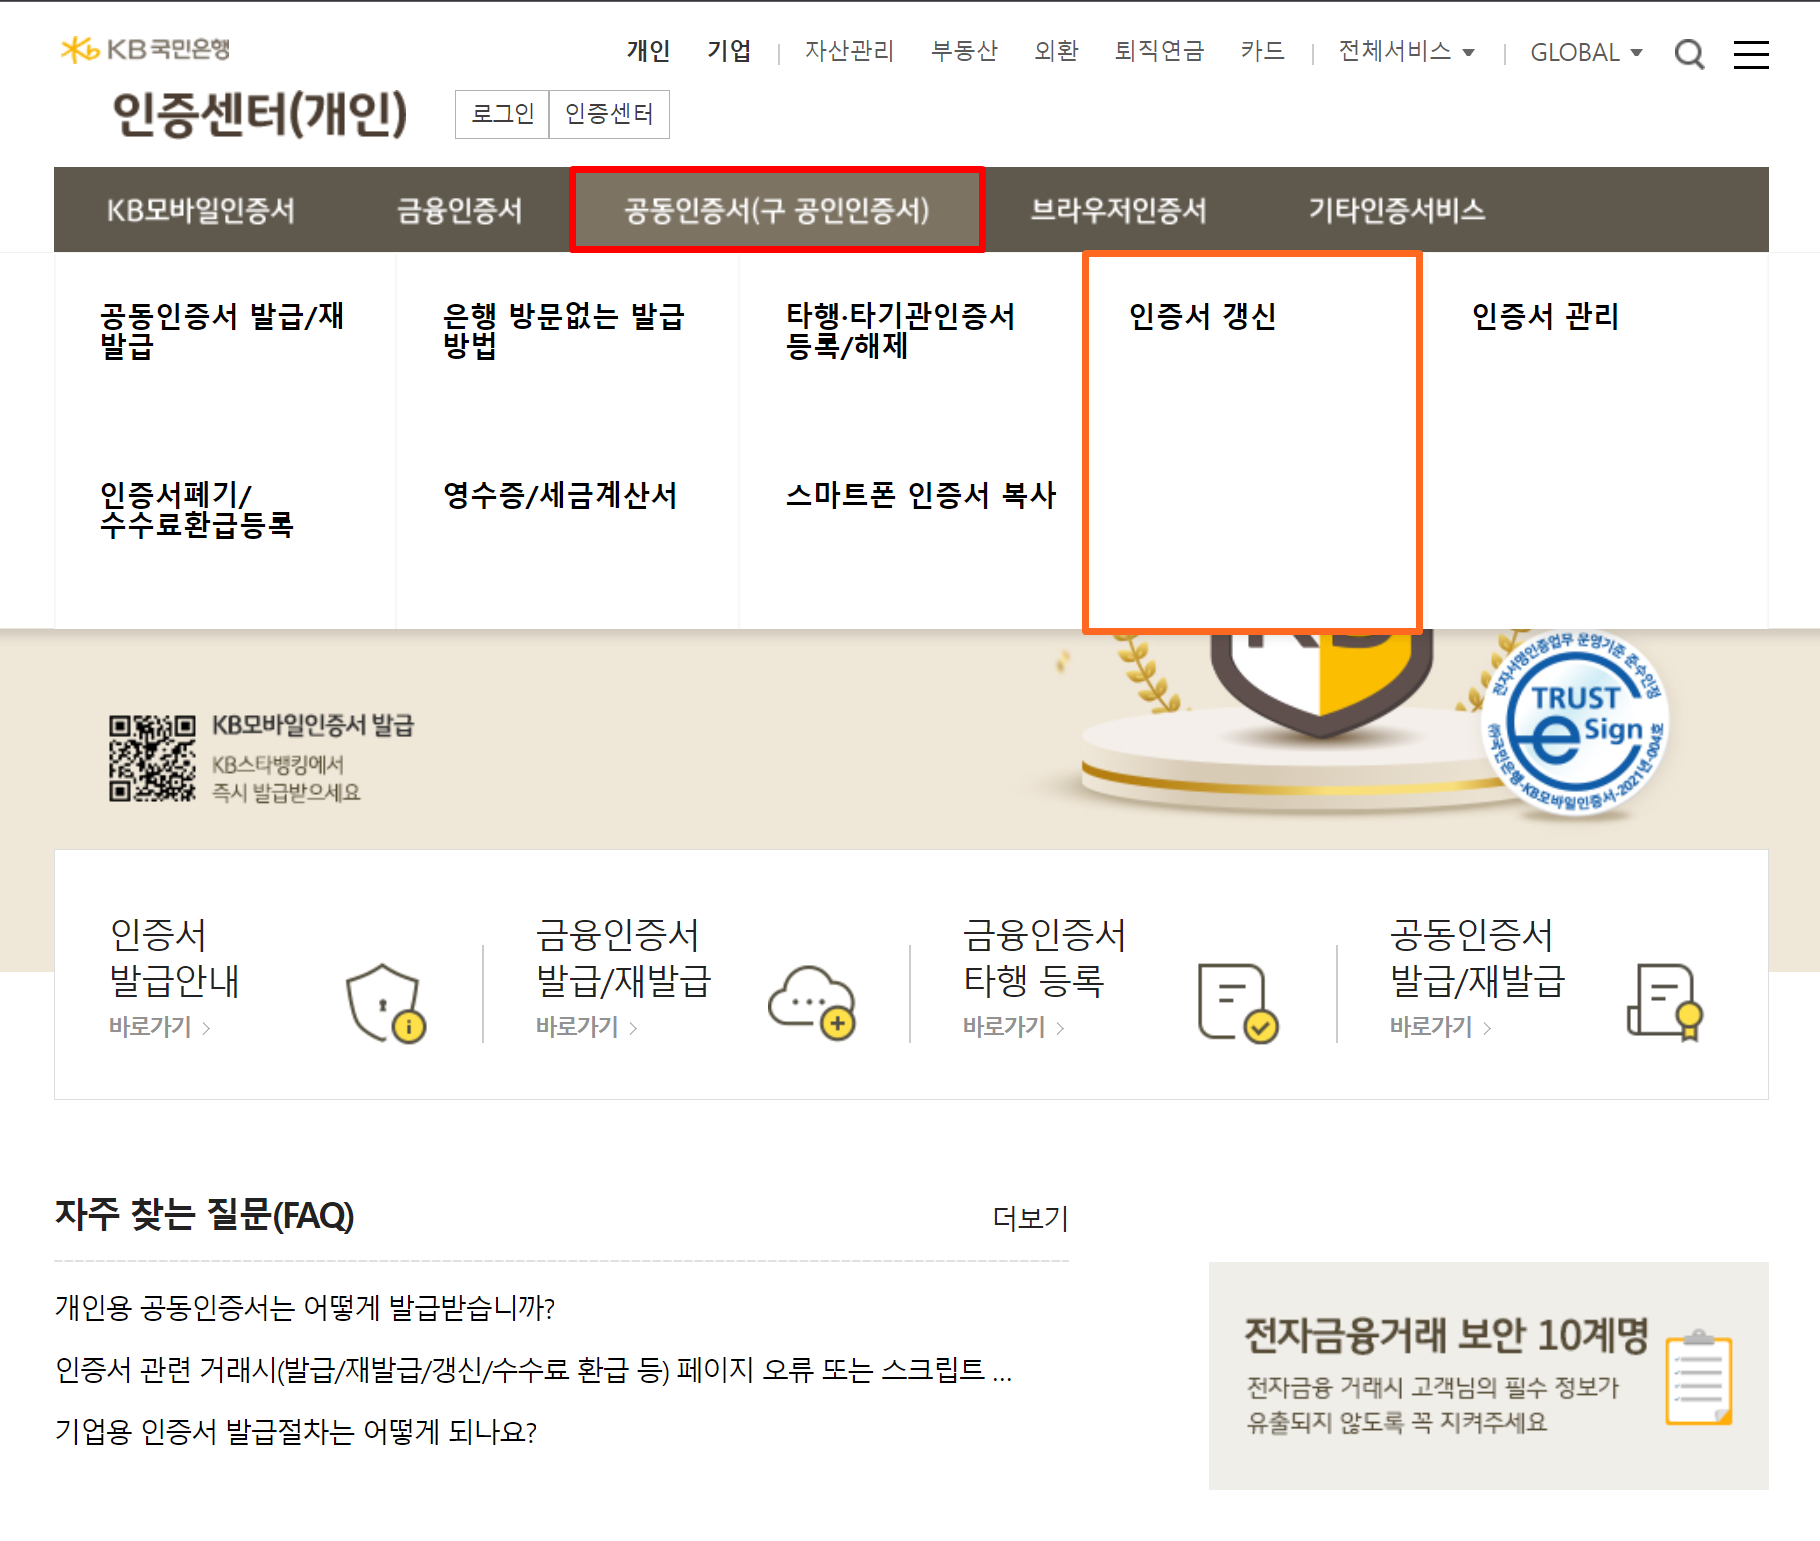Open the hamburger menu icon

(x=1751, y=54)
